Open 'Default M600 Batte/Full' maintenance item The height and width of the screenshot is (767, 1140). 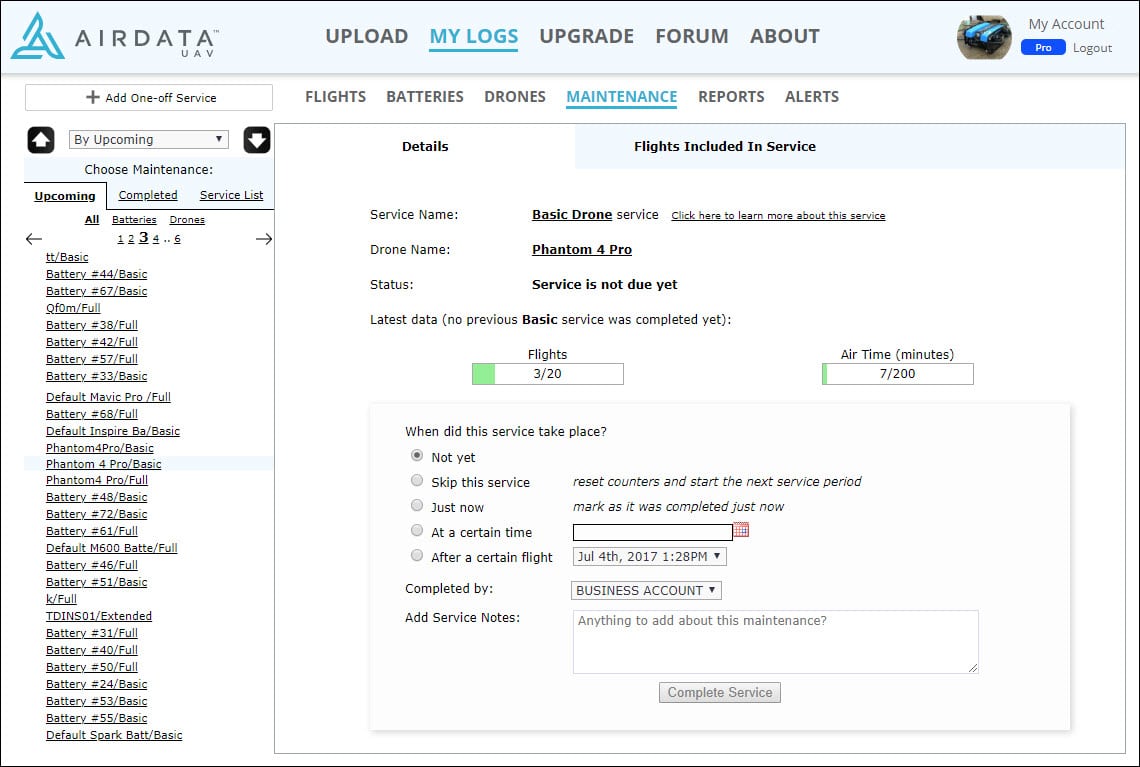point(111,548)
